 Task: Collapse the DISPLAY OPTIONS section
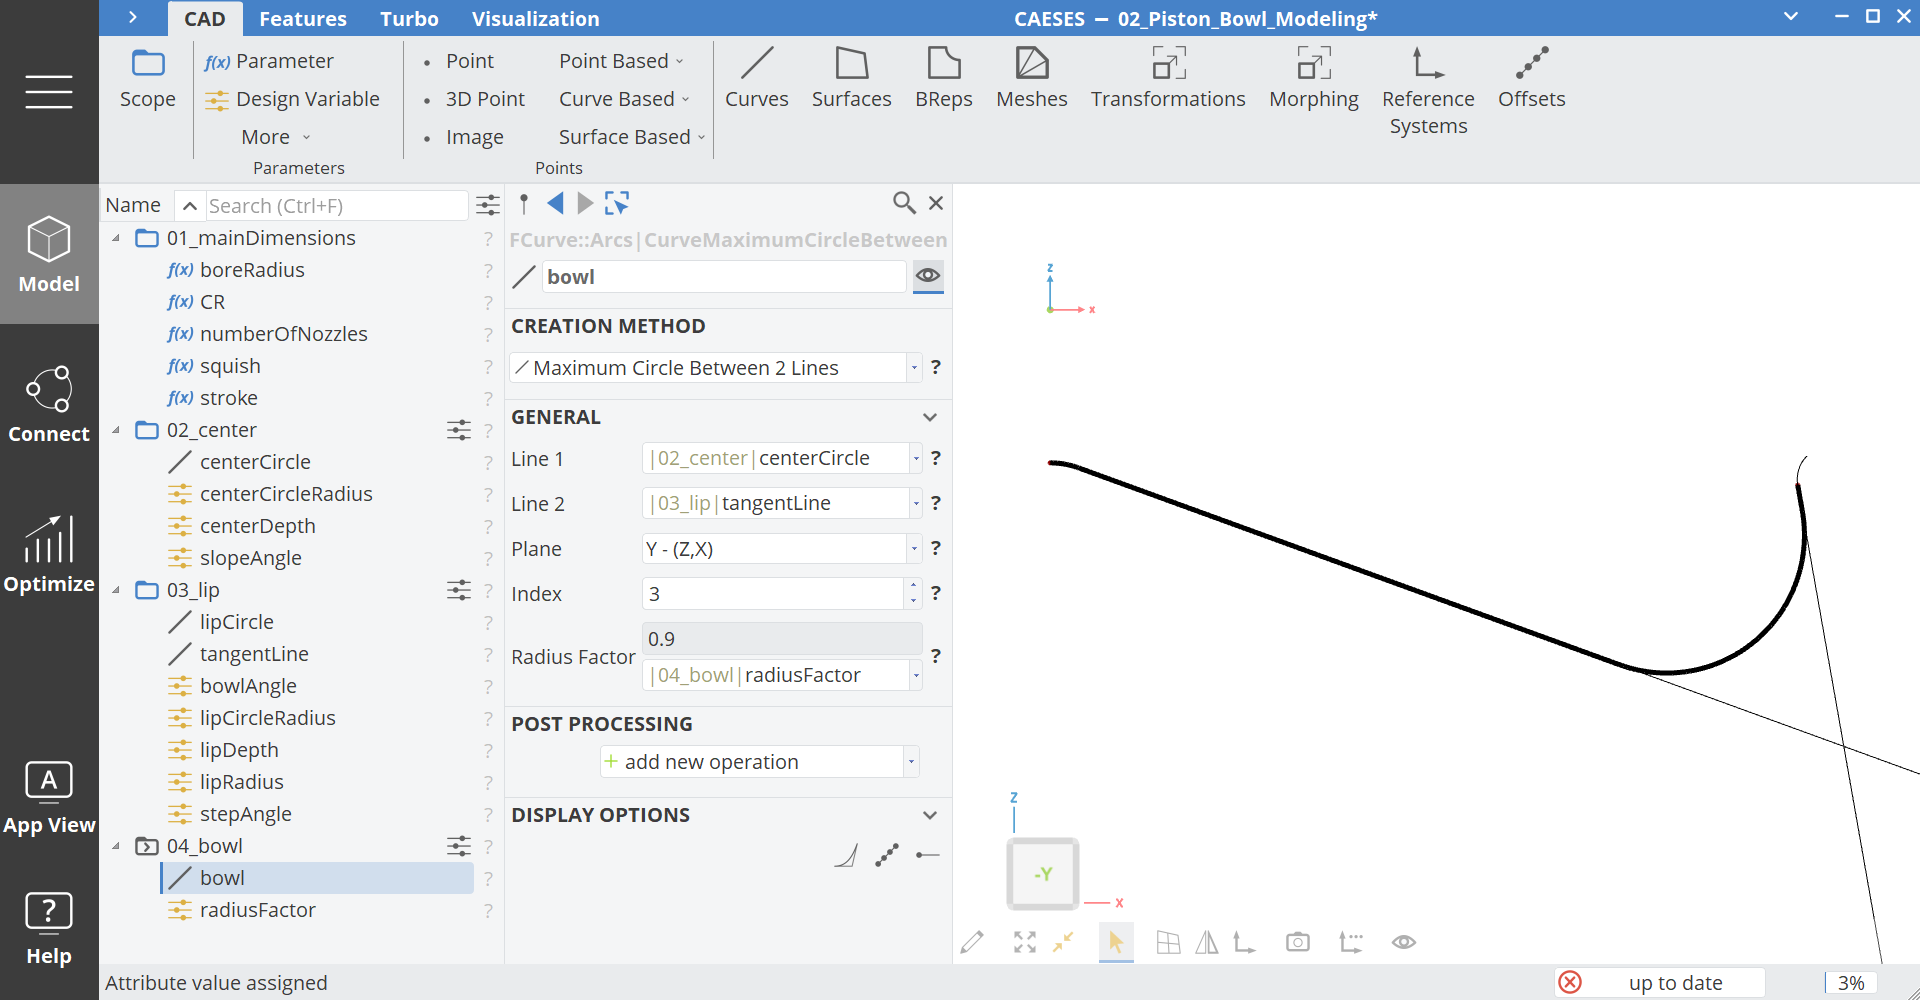point(930,815)
